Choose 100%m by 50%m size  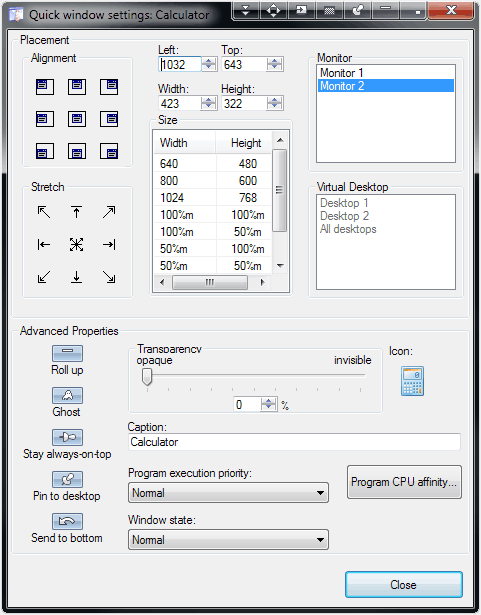click(x=213, y=232)
